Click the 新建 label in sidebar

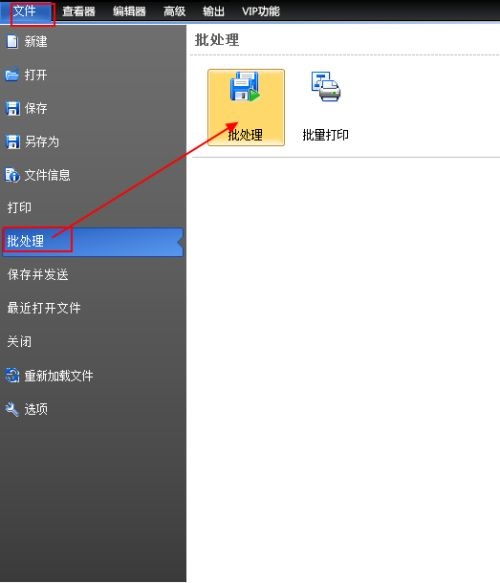coord(36,41)
